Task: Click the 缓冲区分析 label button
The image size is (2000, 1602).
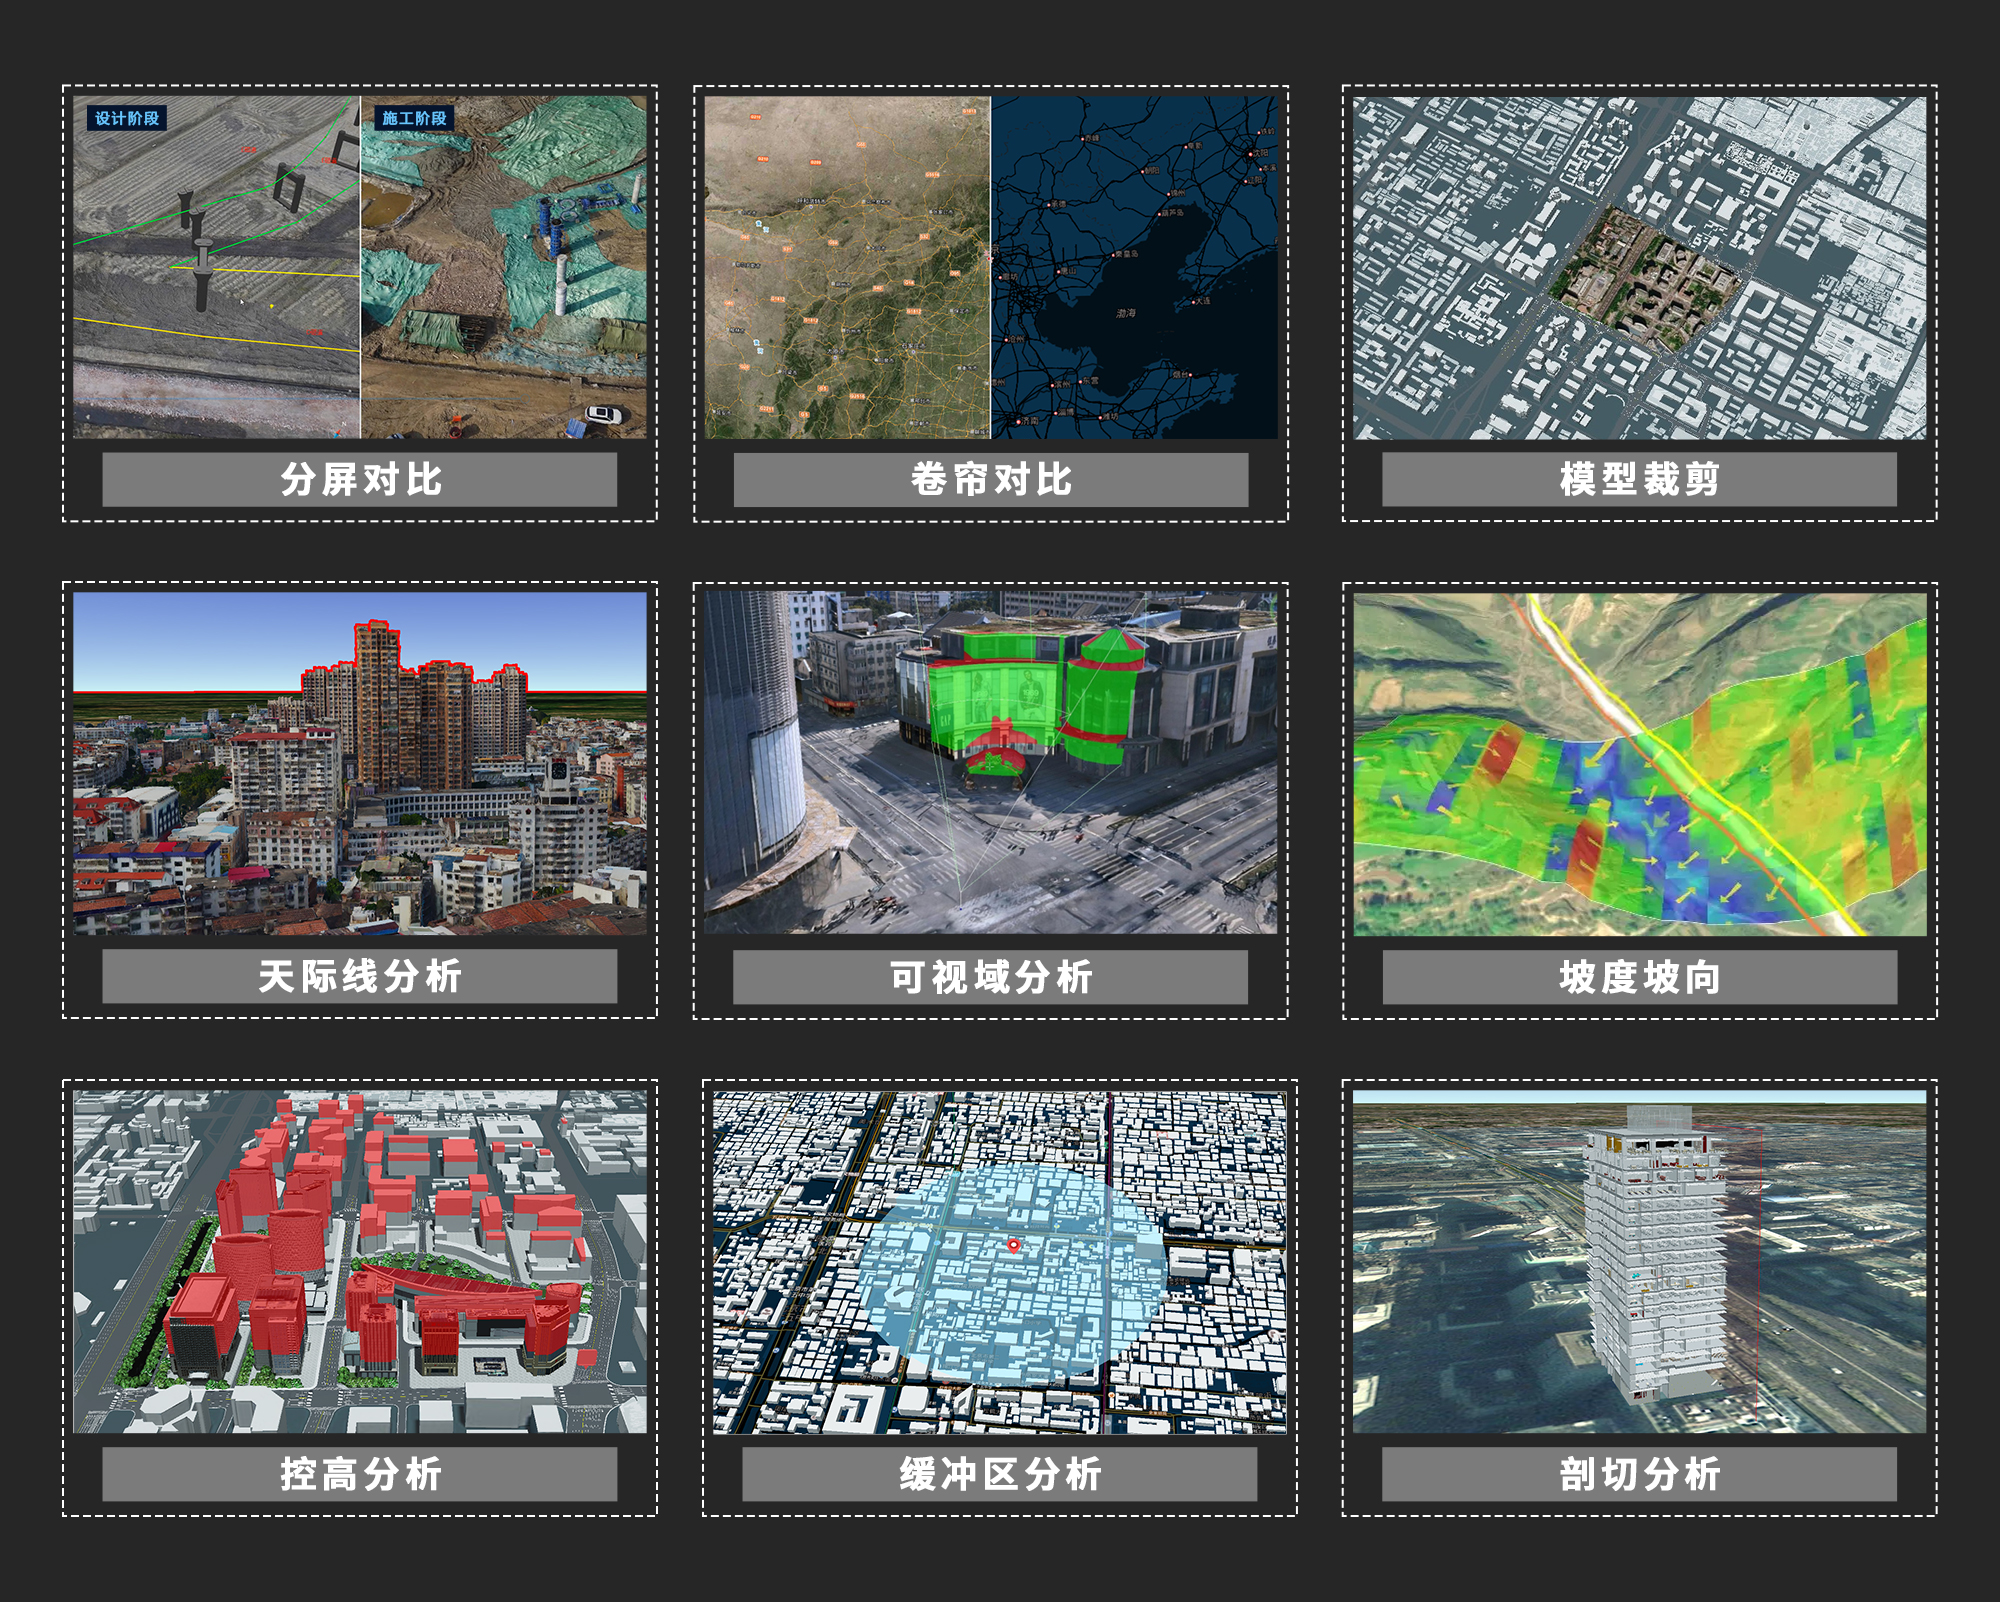Action: (x=999, y=1474)
